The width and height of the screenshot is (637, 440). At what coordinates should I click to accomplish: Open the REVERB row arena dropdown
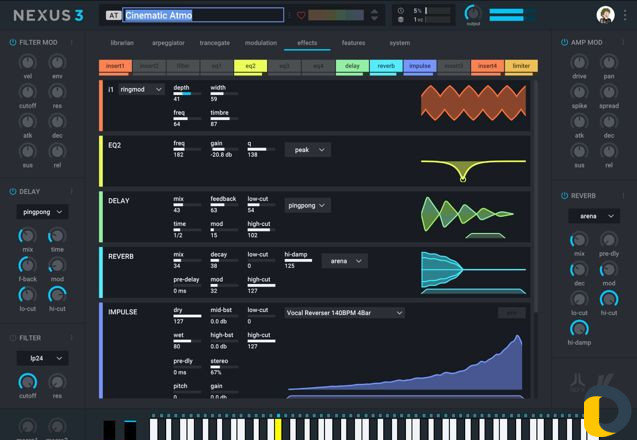tap(344, 261)
